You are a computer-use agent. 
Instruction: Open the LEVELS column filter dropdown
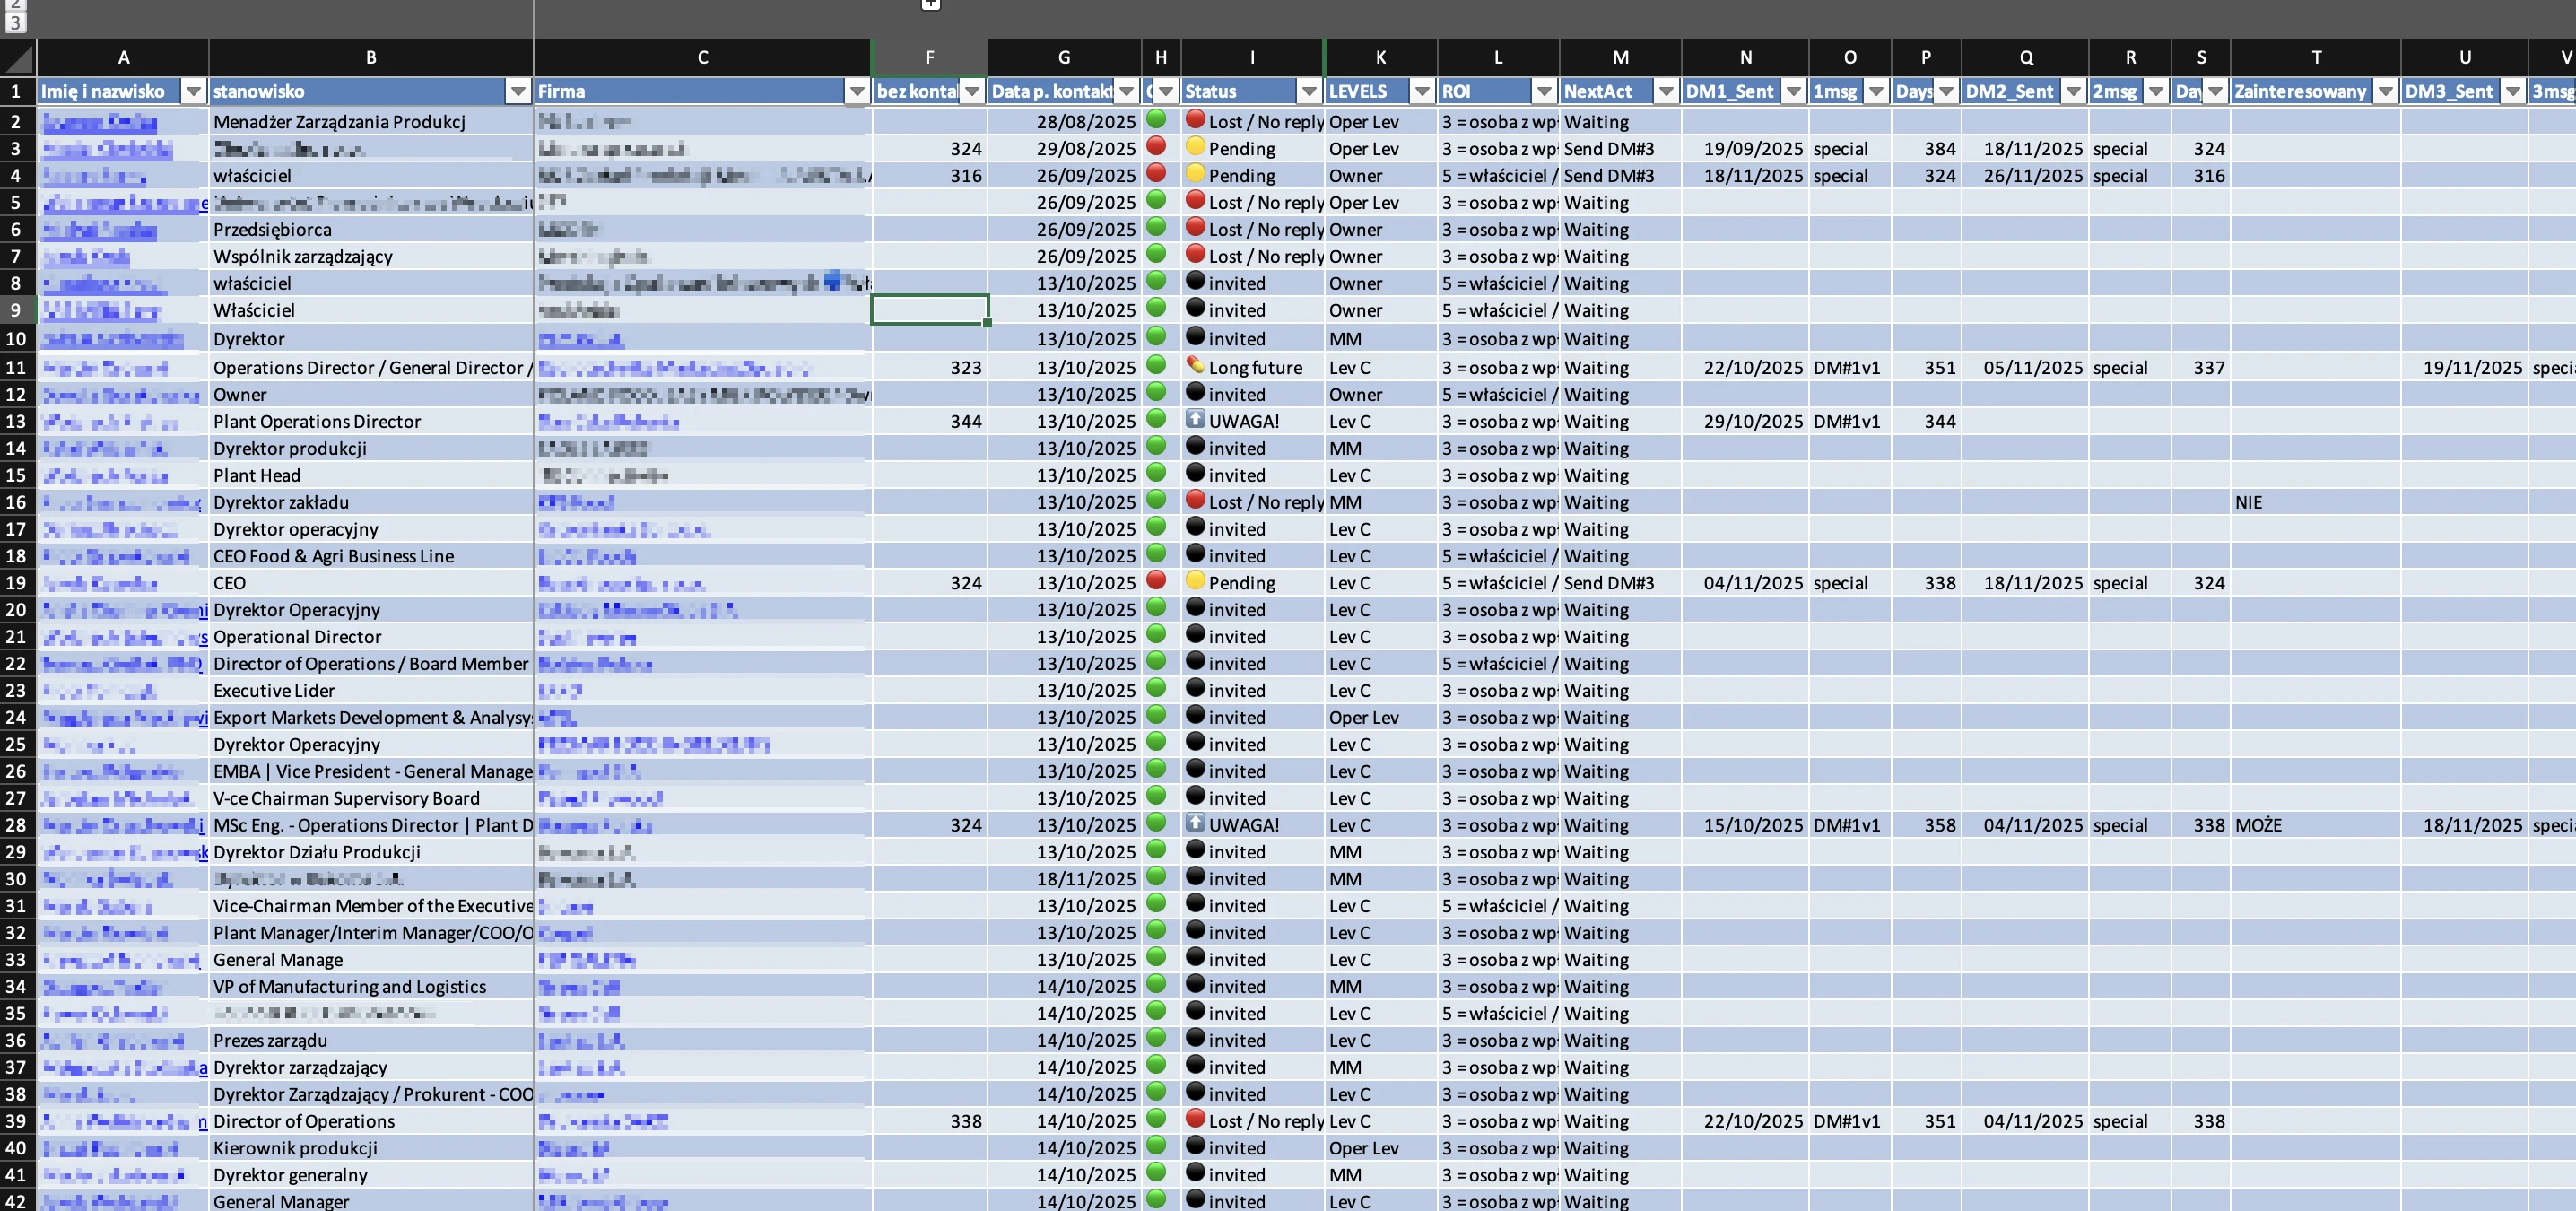coord(1421,91)
